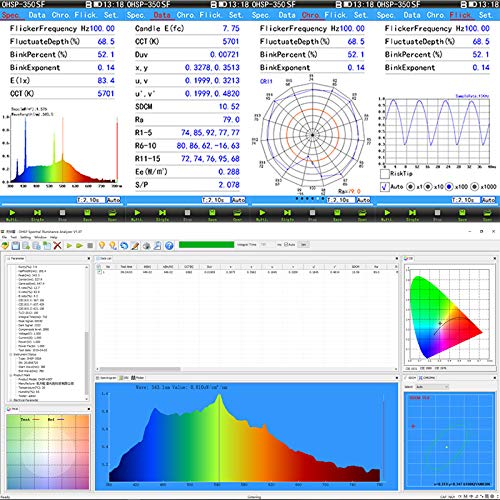Click the Parameter panel scroll-down arrow
This screenshot has width=500, height=500.
tap(87, 399)
